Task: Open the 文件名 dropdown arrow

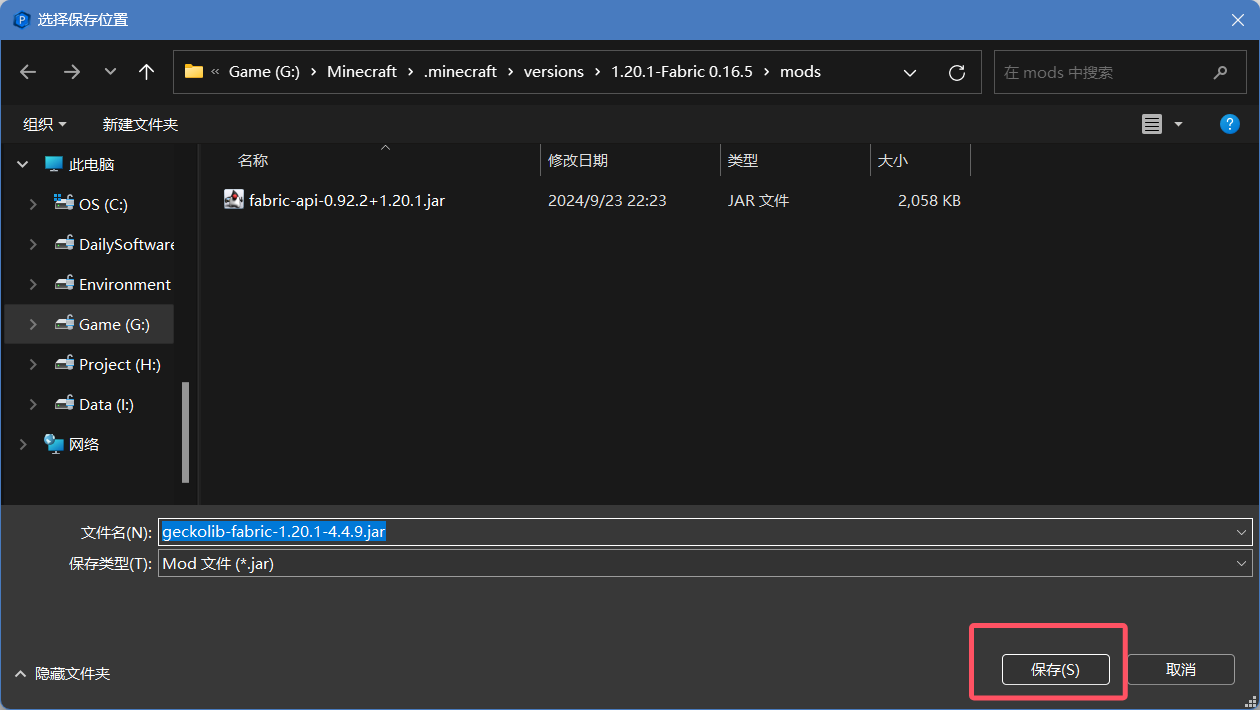Action: [x=1241, y=532]
